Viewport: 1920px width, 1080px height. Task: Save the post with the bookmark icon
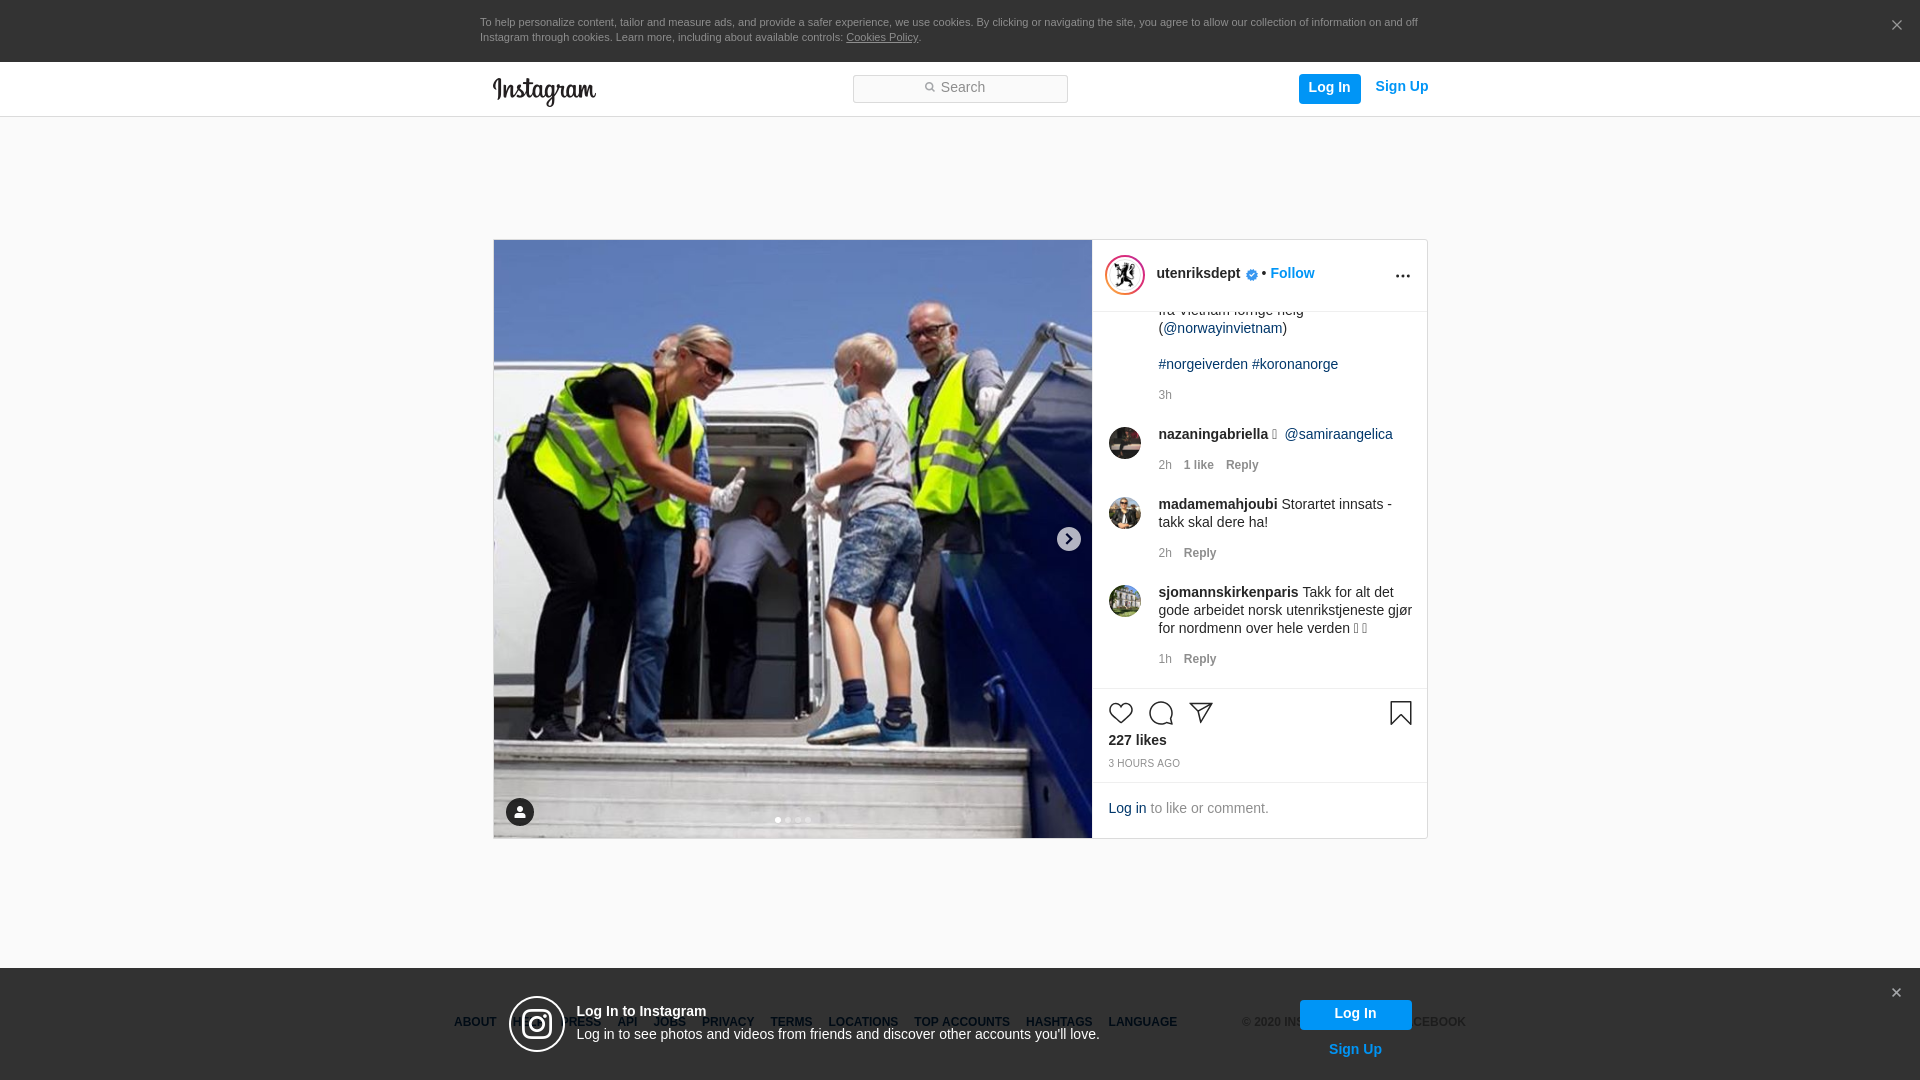(1400, 713)
